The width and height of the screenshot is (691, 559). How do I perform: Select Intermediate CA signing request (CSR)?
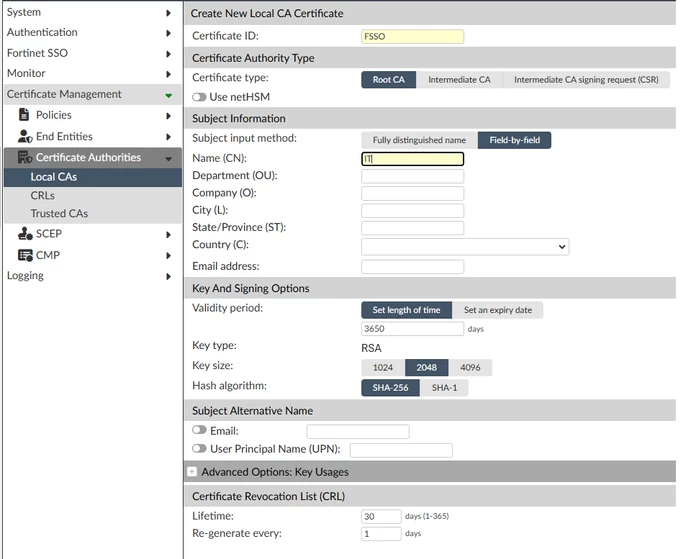coord(586,80)
